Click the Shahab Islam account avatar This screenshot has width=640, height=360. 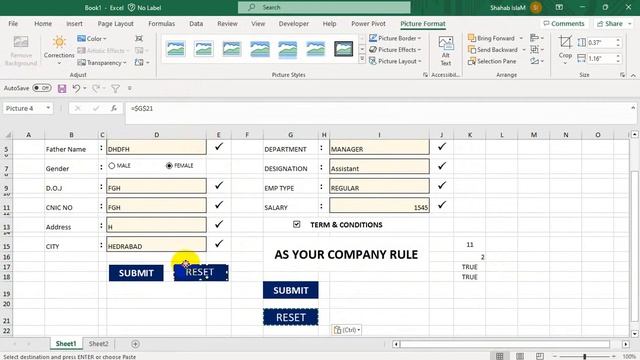coord(536,7)
